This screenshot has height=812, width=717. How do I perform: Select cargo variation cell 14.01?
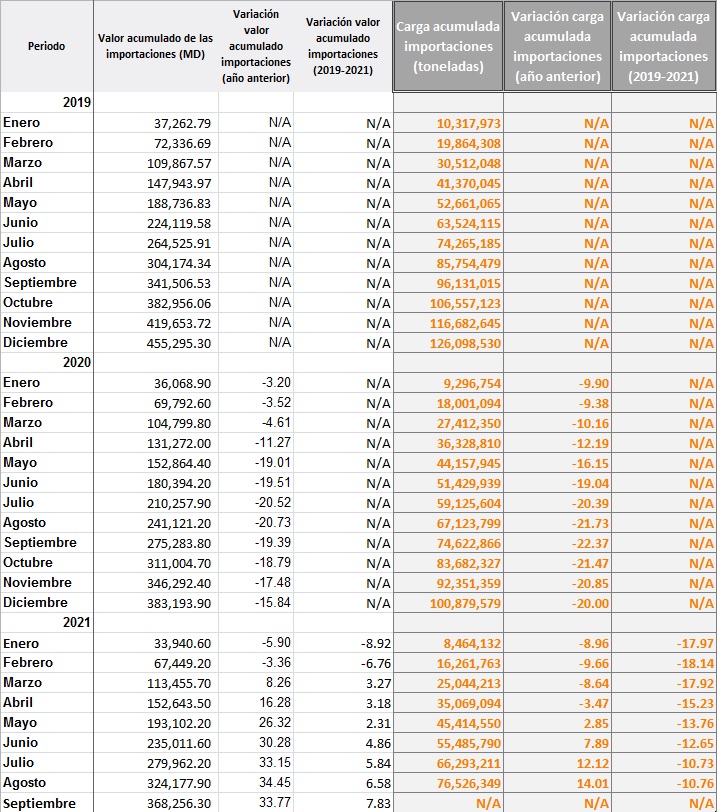(x=558, y=783)
